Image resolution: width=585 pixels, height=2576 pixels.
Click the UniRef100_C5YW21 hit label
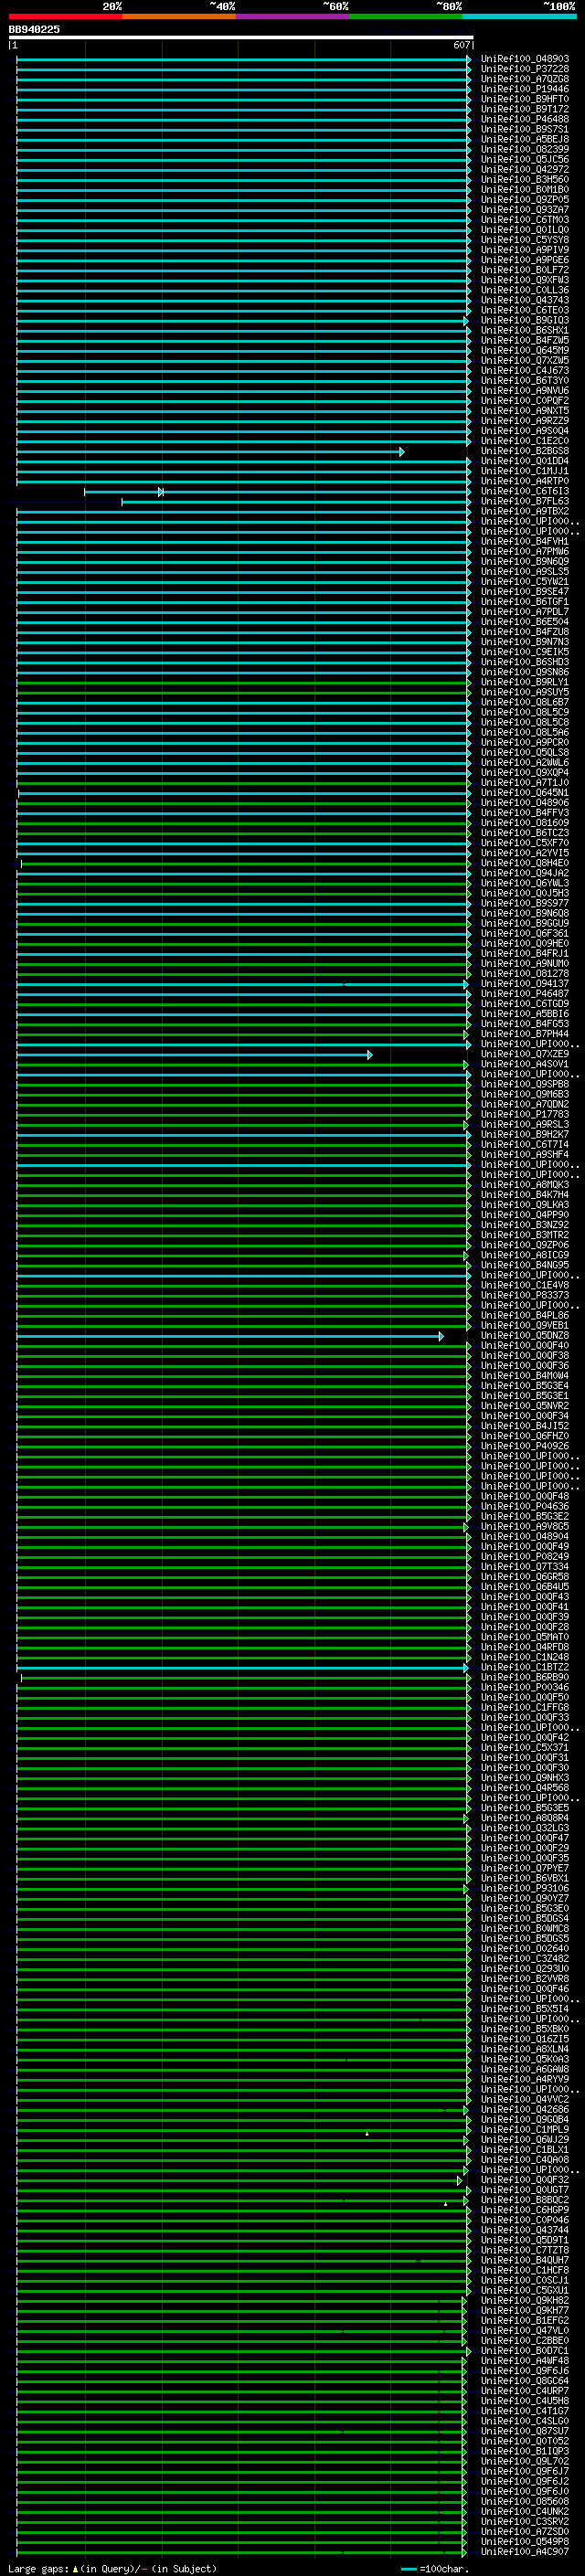coord(525,581)
